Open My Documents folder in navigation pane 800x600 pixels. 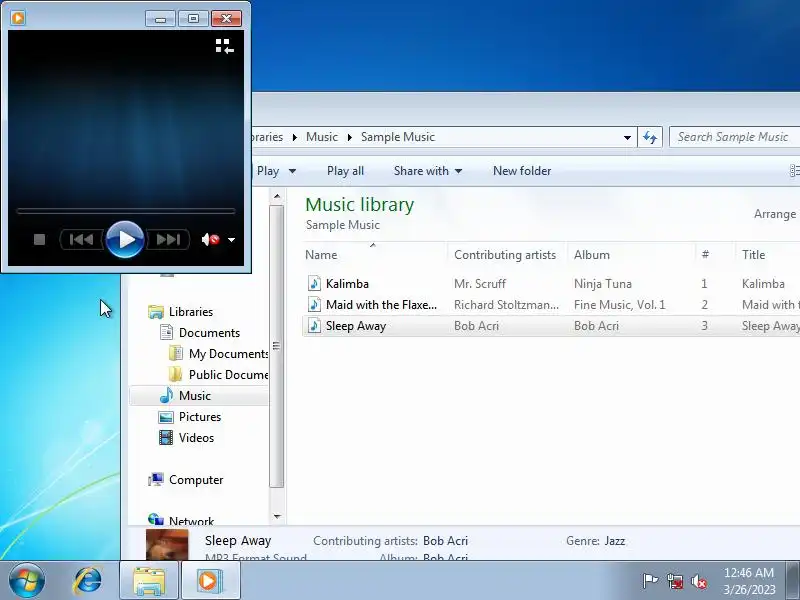(228, 354)
